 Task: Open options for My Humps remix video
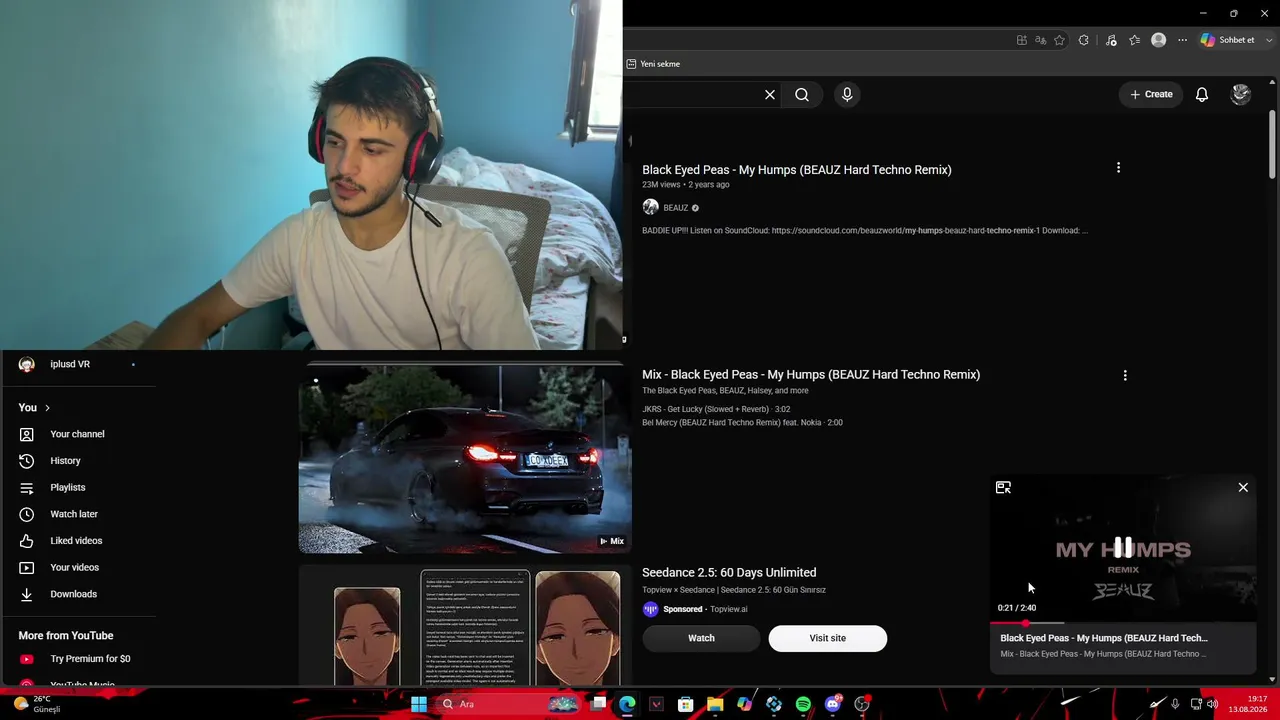(1118, 168)
